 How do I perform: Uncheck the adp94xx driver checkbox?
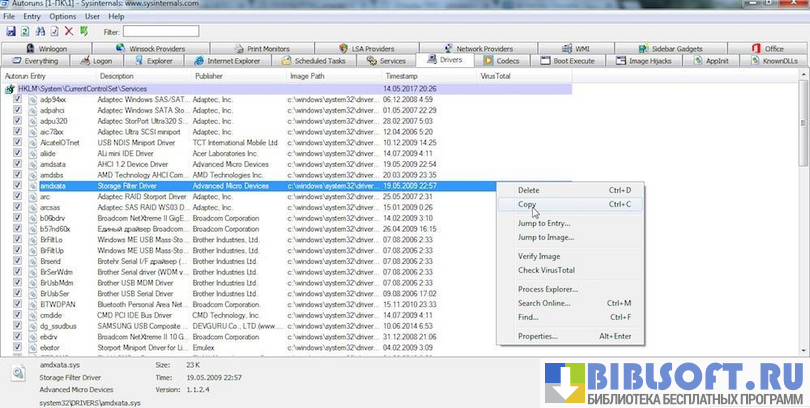coord(18,100)
